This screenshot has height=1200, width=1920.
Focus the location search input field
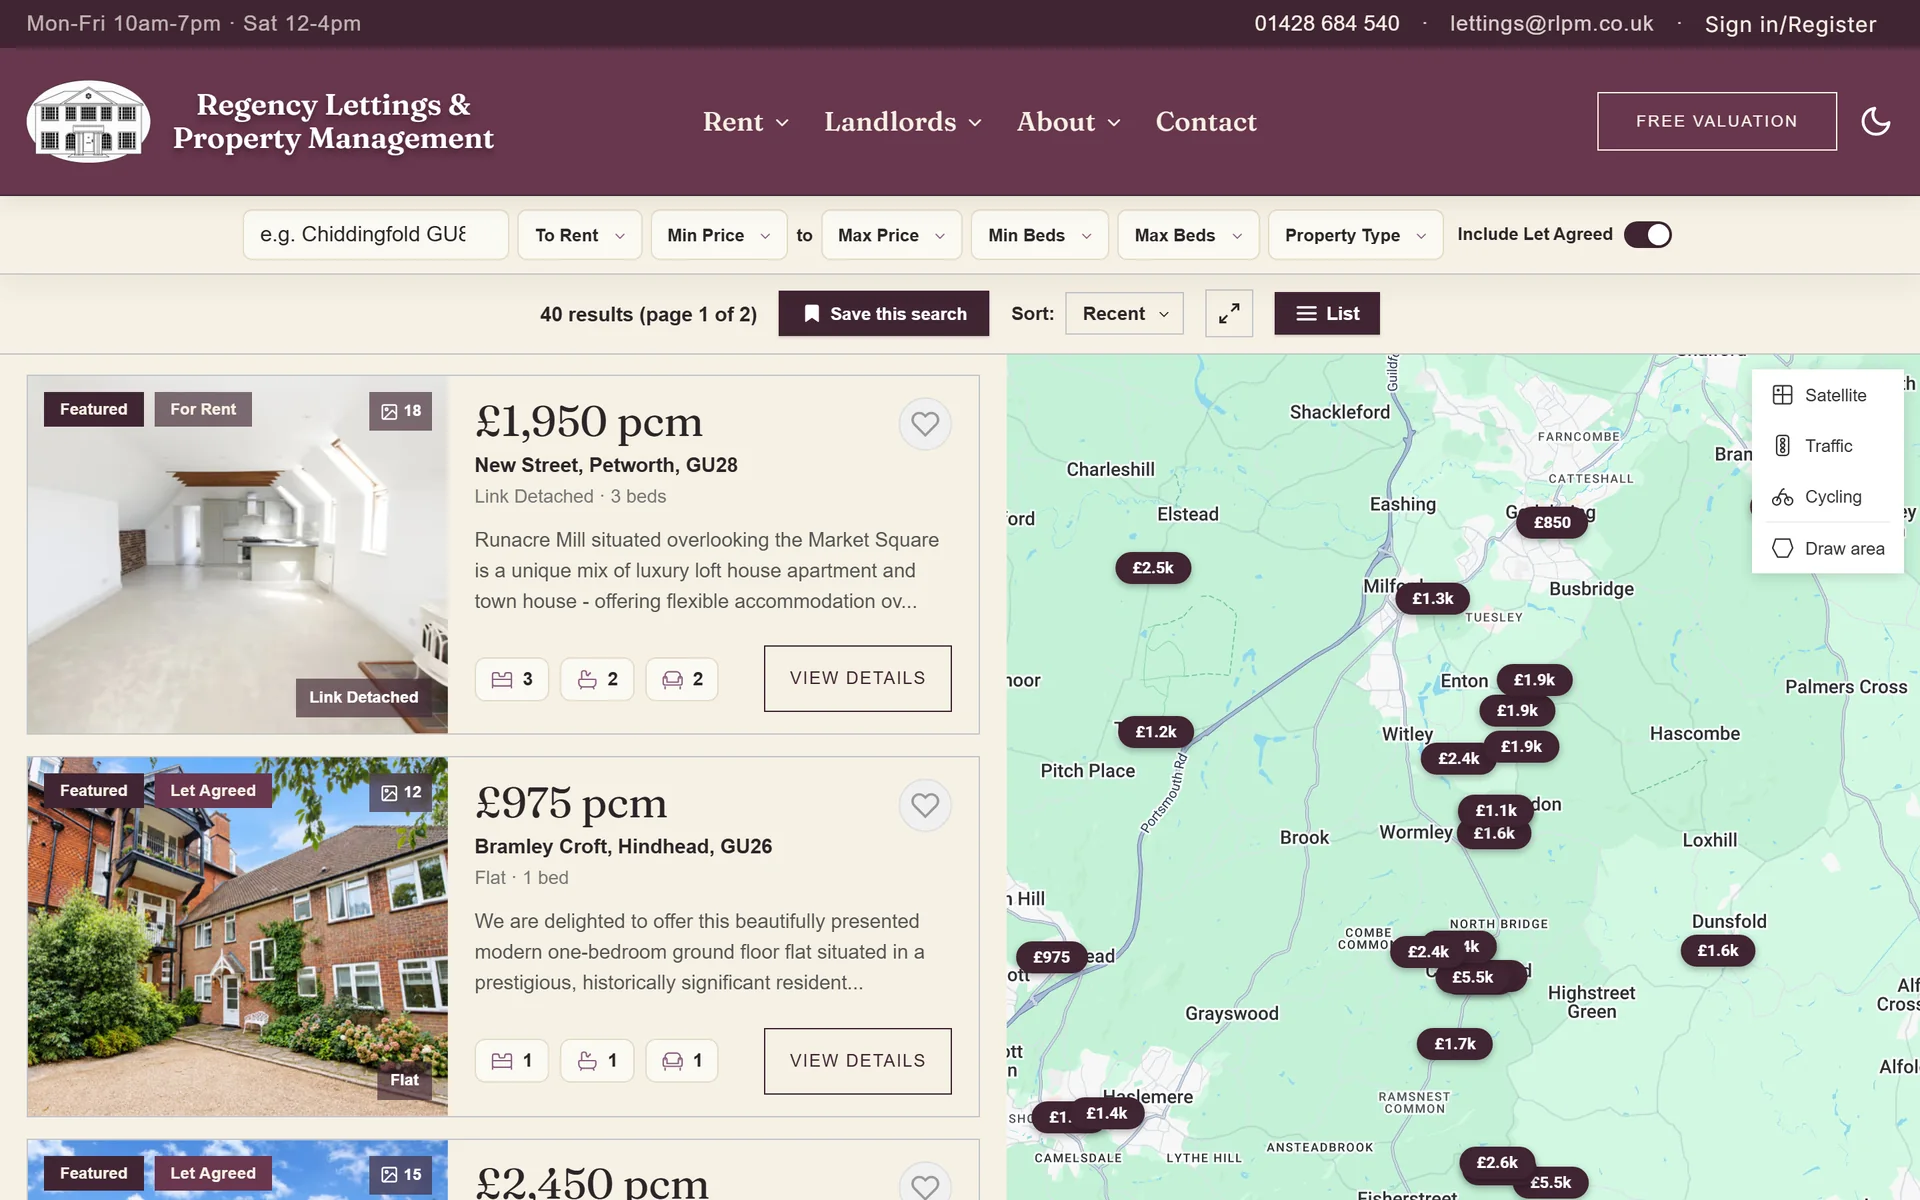tap(376, 235)
